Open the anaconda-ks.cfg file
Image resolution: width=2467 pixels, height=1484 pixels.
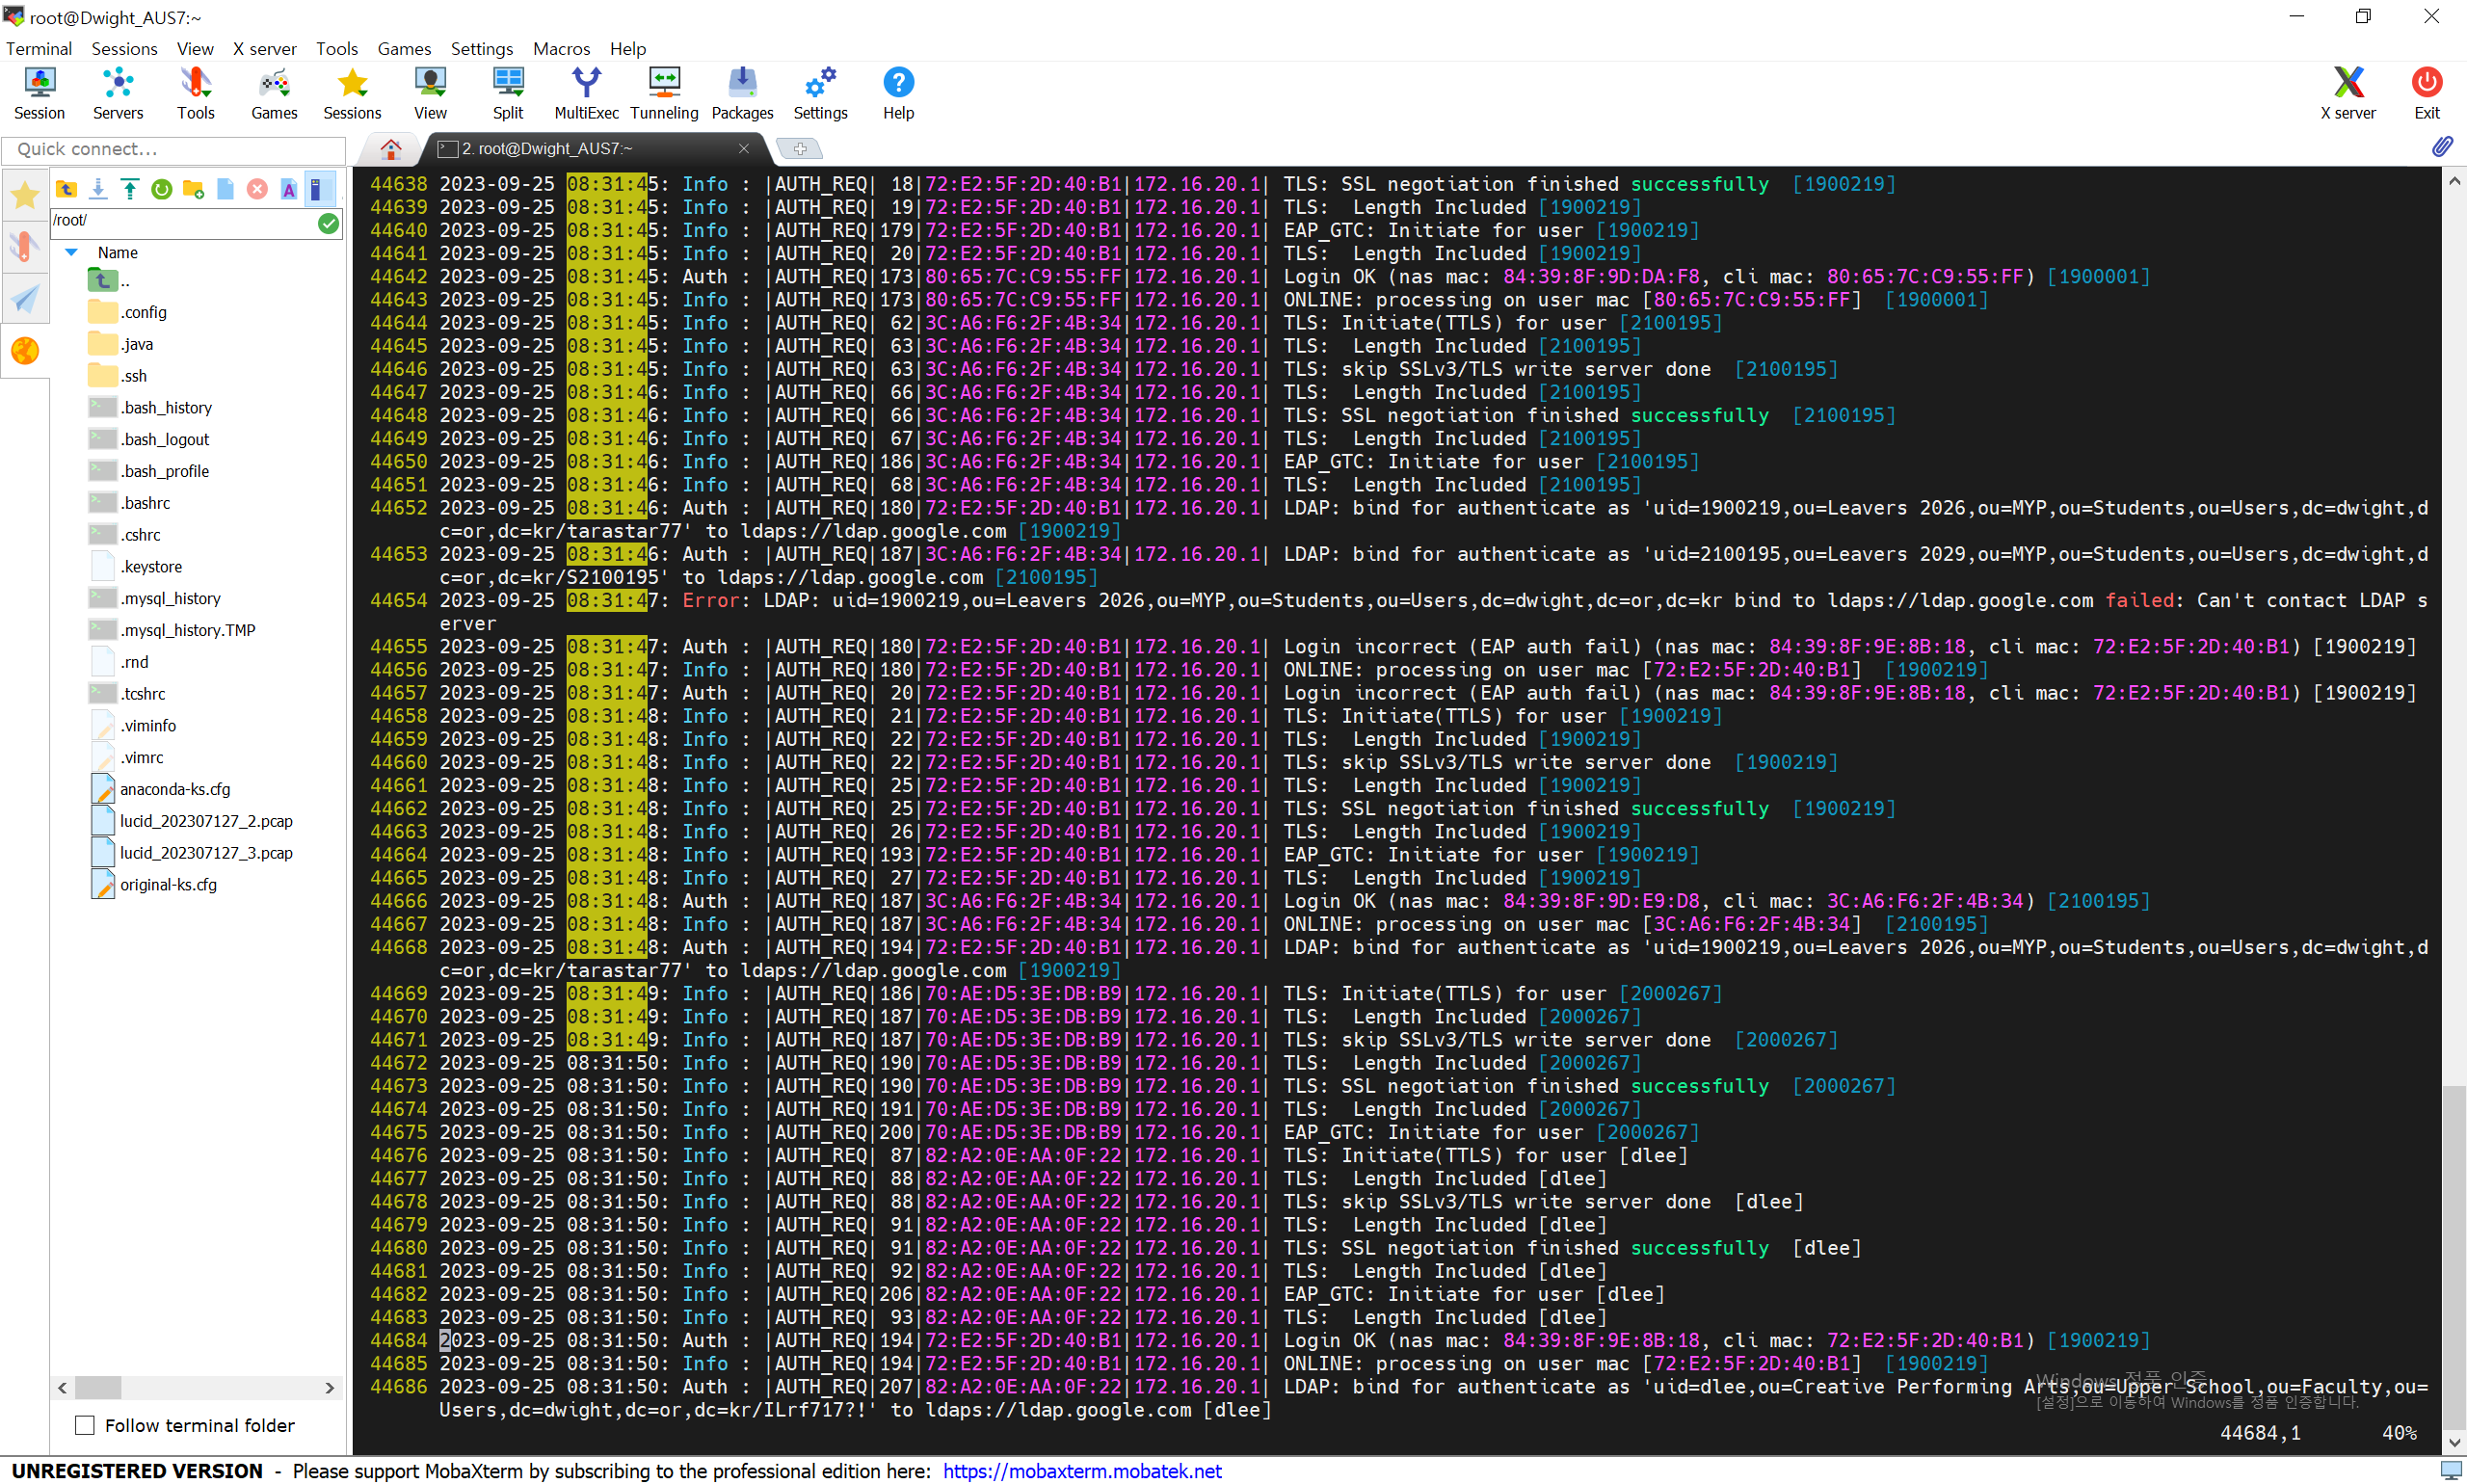point(175,789)
